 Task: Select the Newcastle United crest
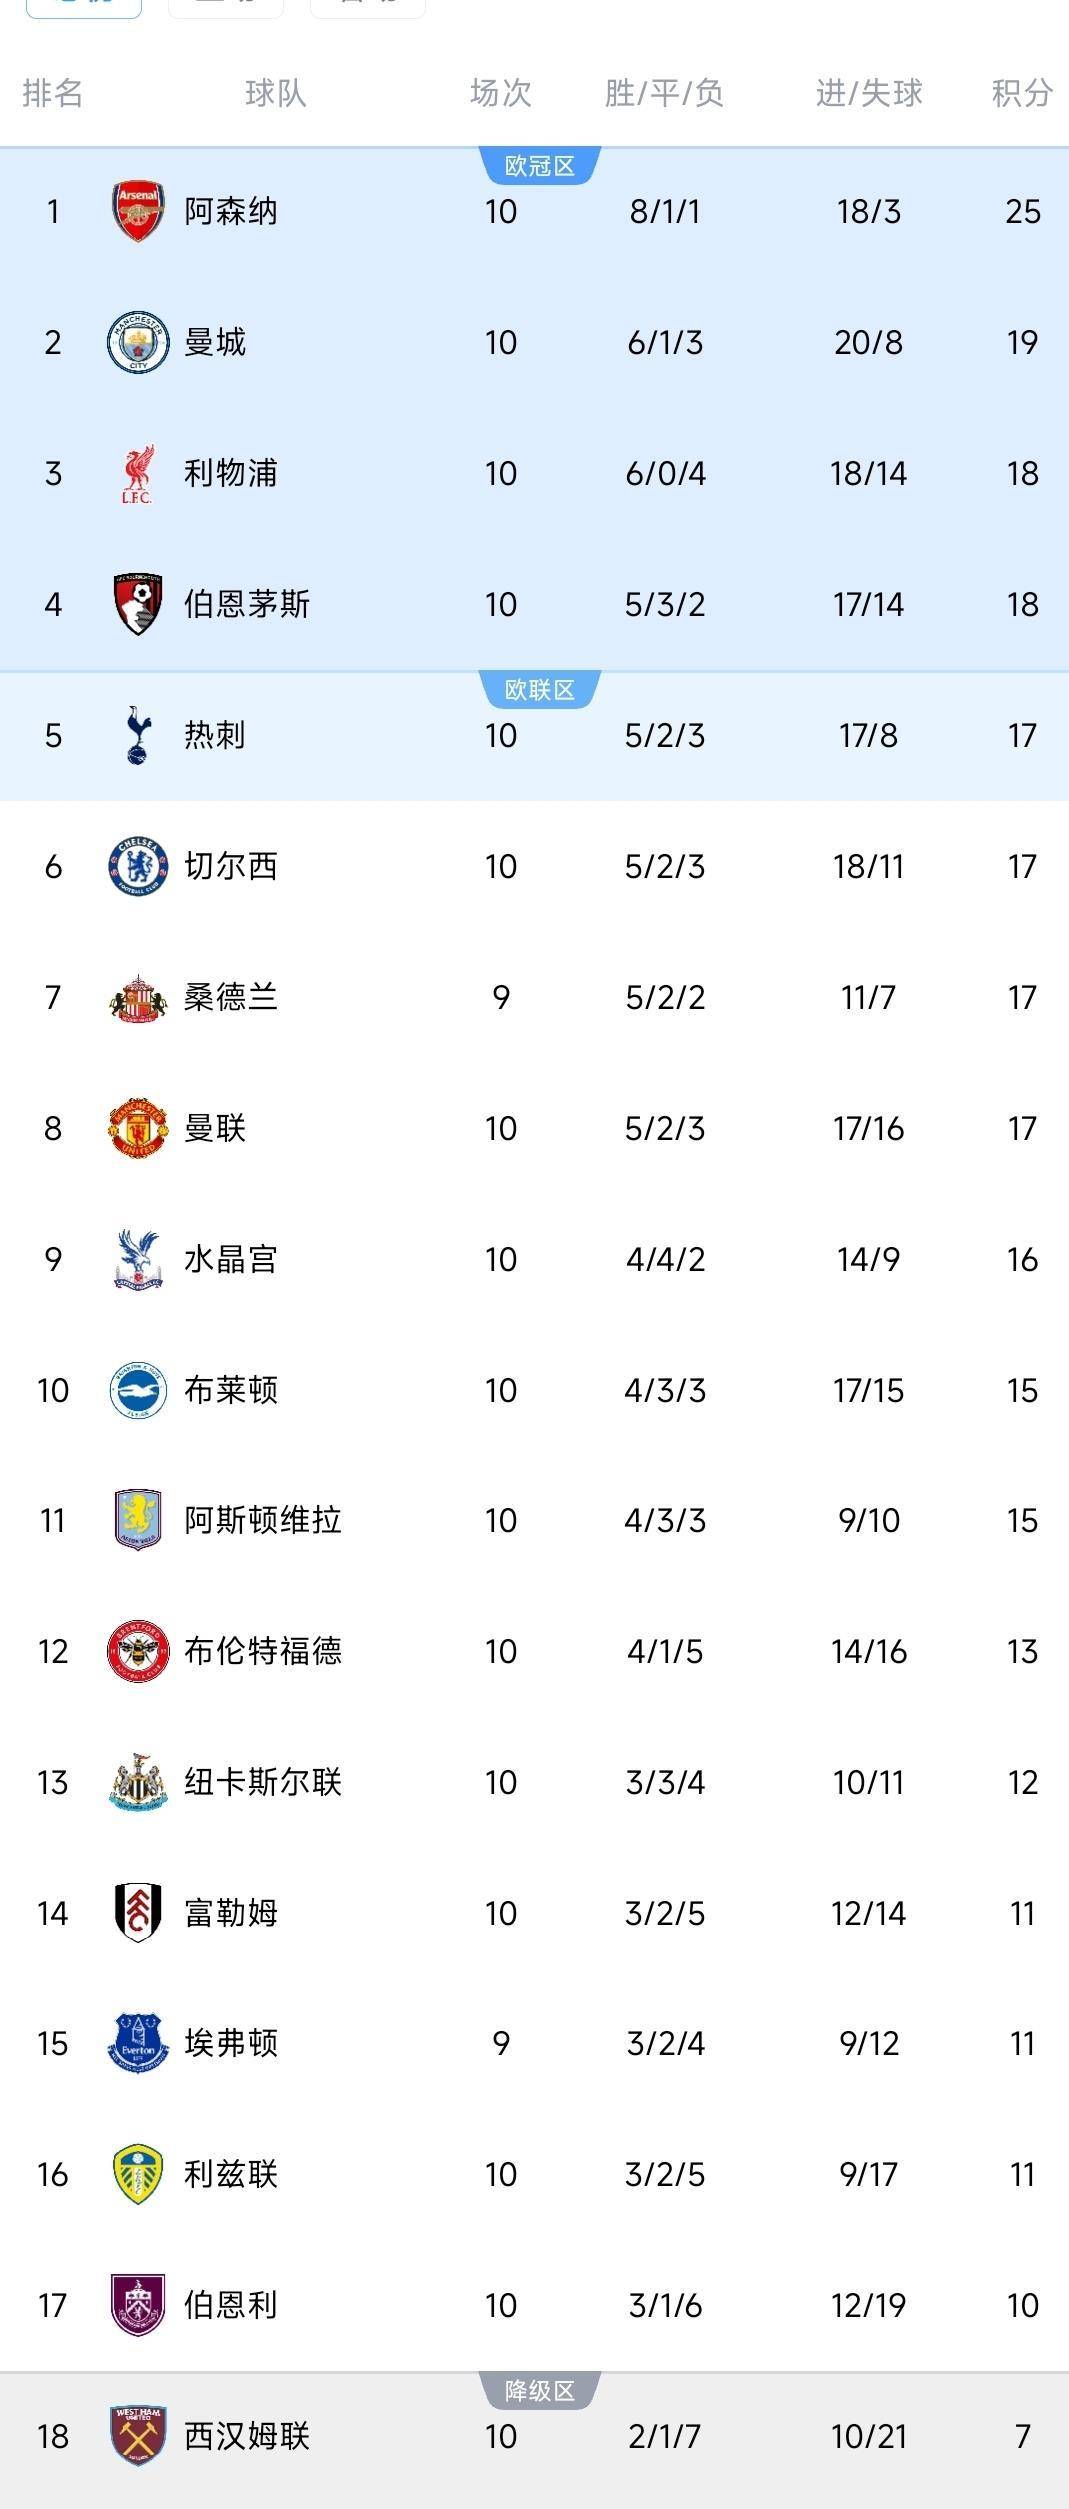click(x=138, y=1782)
